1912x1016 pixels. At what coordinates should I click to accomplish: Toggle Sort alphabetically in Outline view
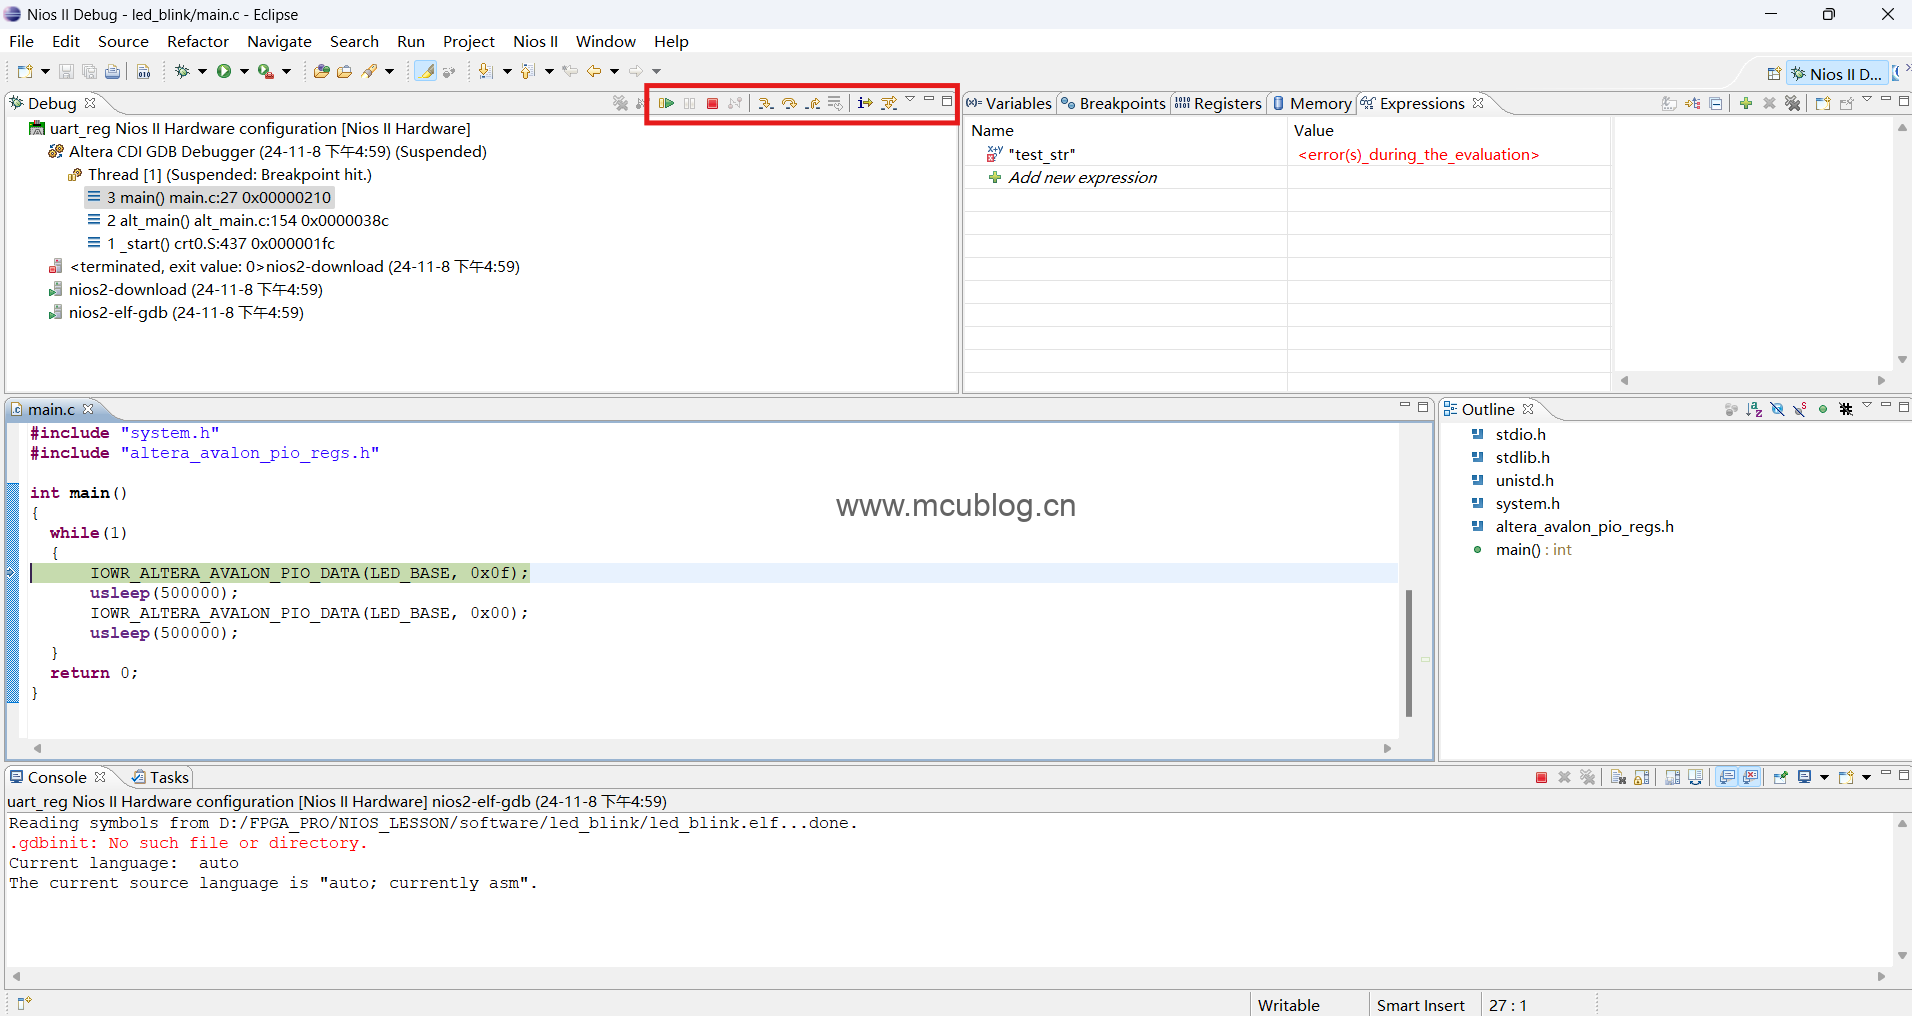(1754, 409)
